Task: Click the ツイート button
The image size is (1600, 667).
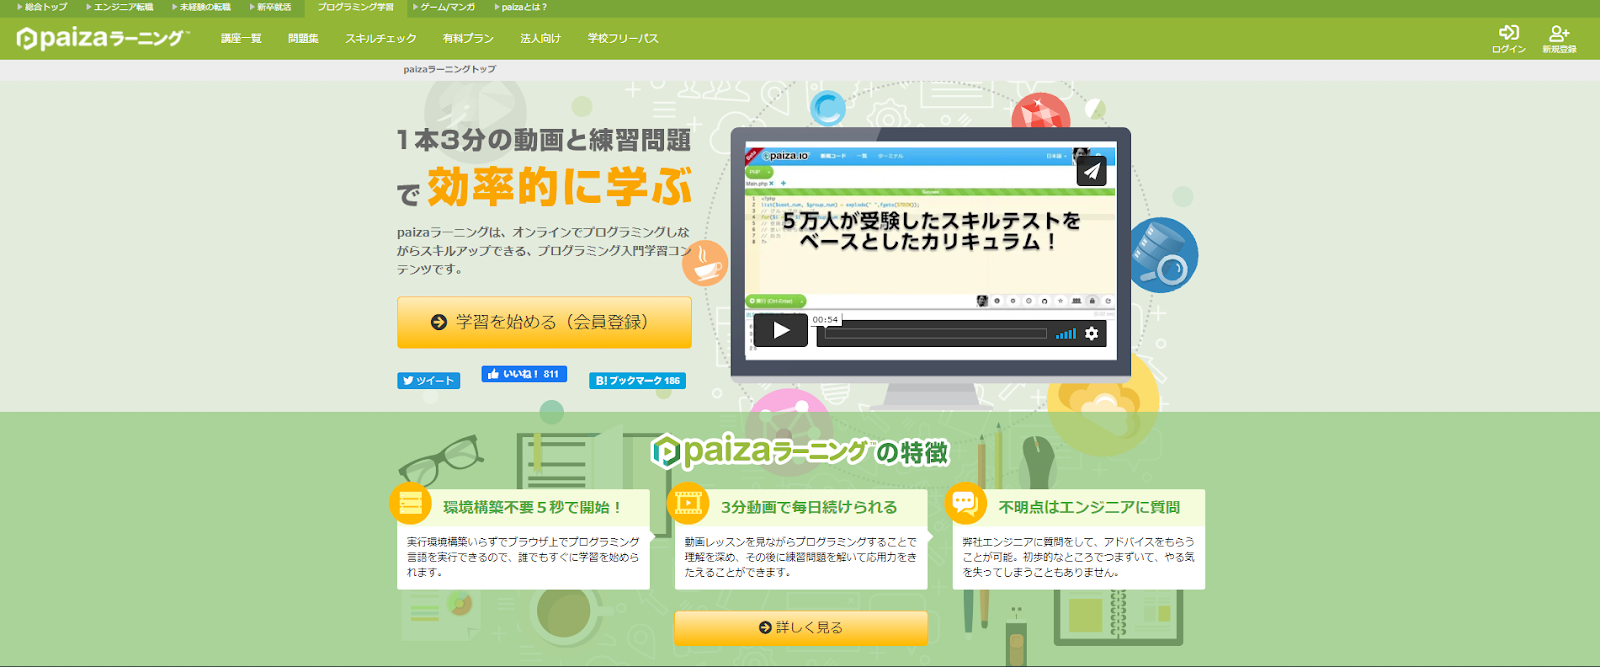Action: [x=428, y=380]
